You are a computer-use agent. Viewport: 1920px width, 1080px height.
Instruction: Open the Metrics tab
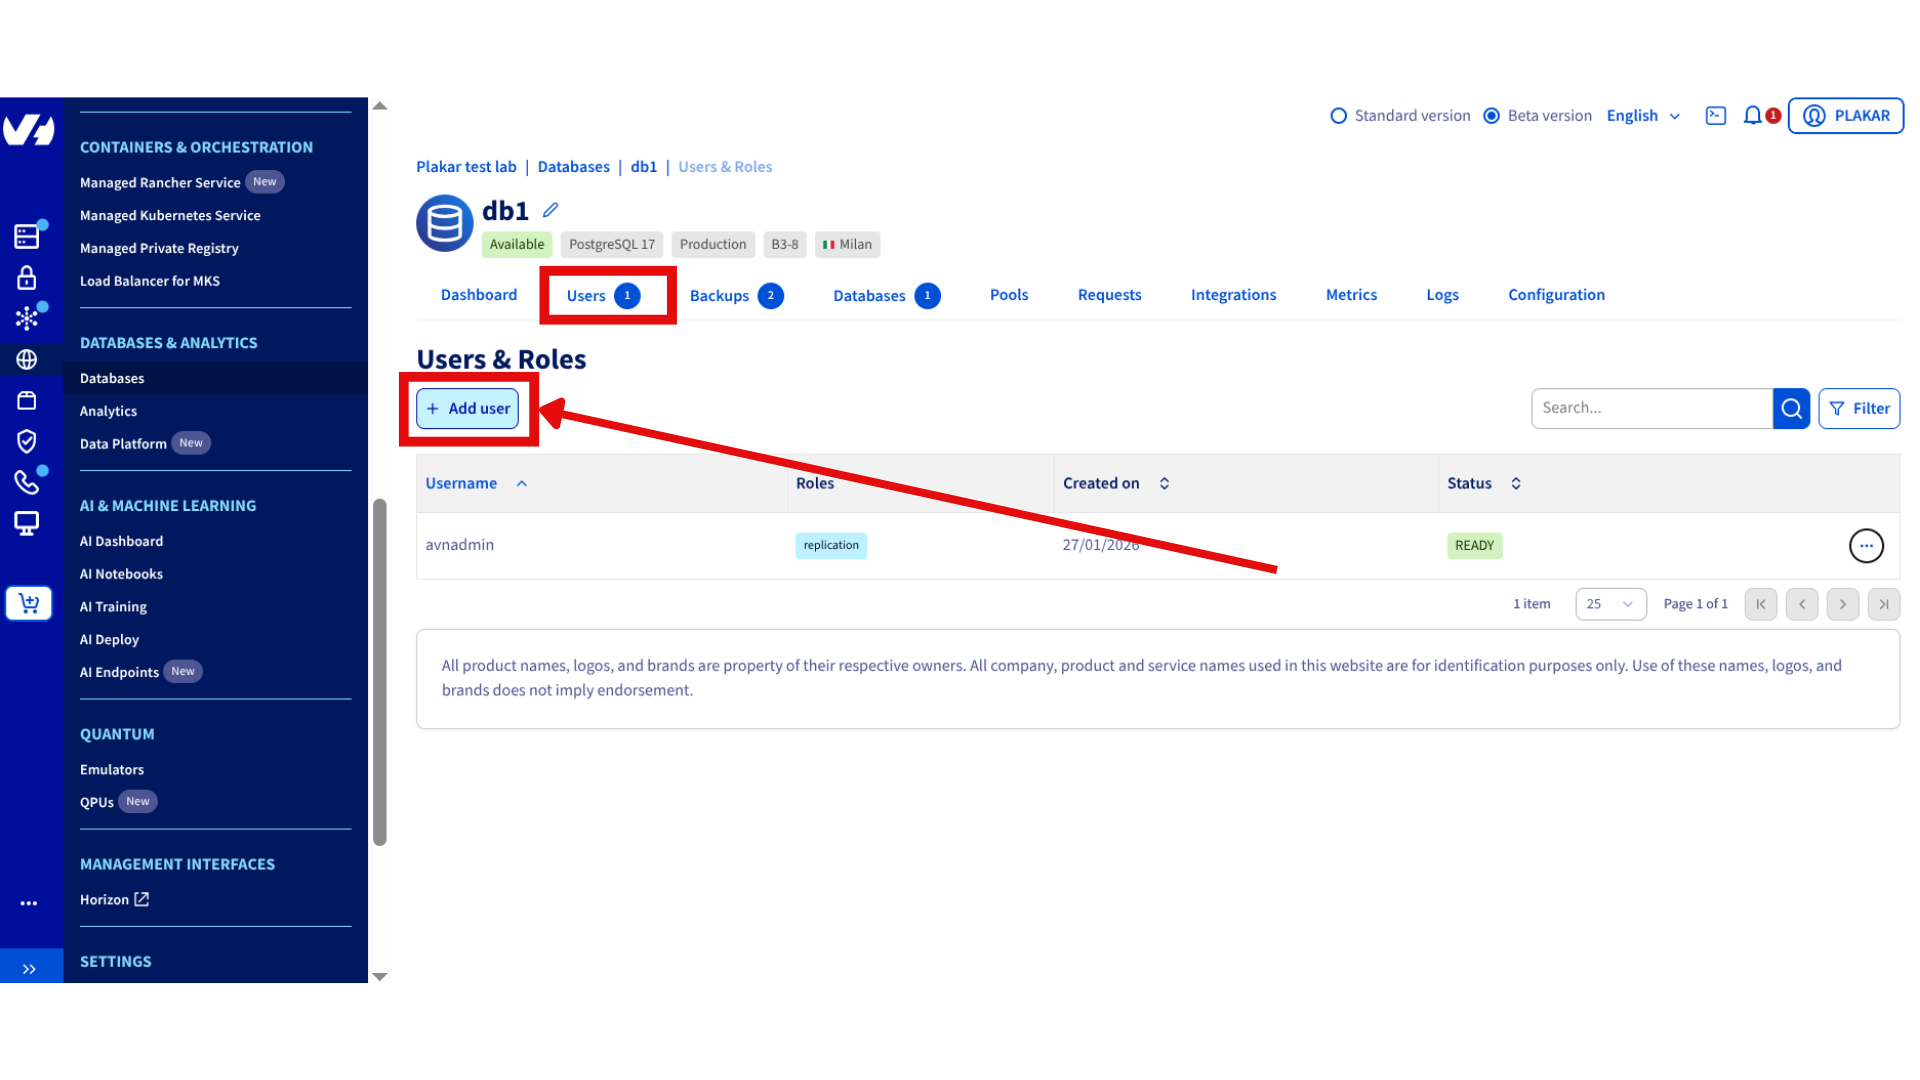tap(1351, 294)
